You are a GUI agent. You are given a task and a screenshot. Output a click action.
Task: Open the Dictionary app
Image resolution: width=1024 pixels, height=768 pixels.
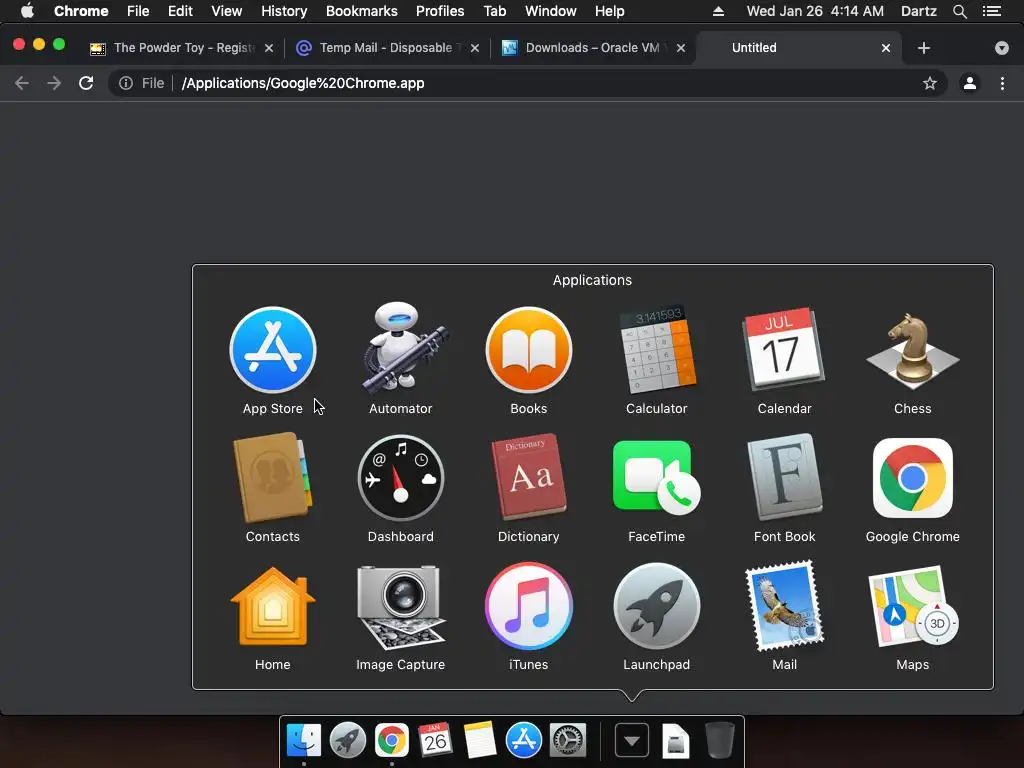(529, 477)
